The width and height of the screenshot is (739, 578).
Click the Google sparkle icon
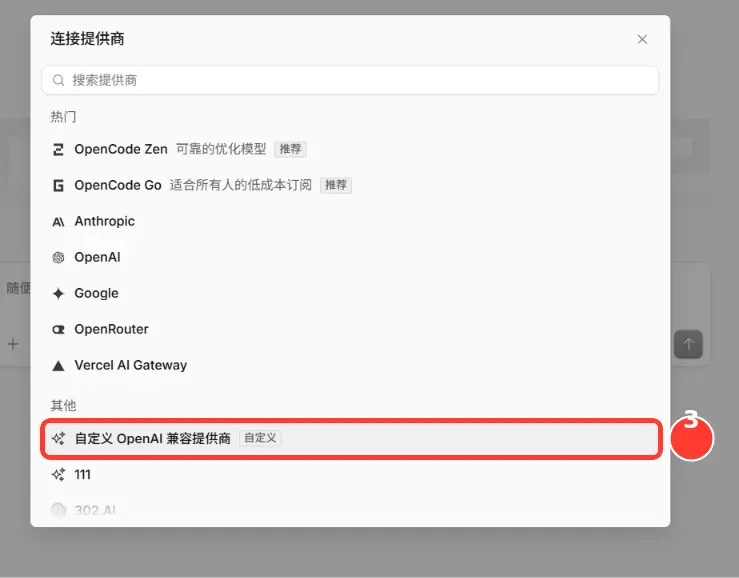[x=58, y=294]
